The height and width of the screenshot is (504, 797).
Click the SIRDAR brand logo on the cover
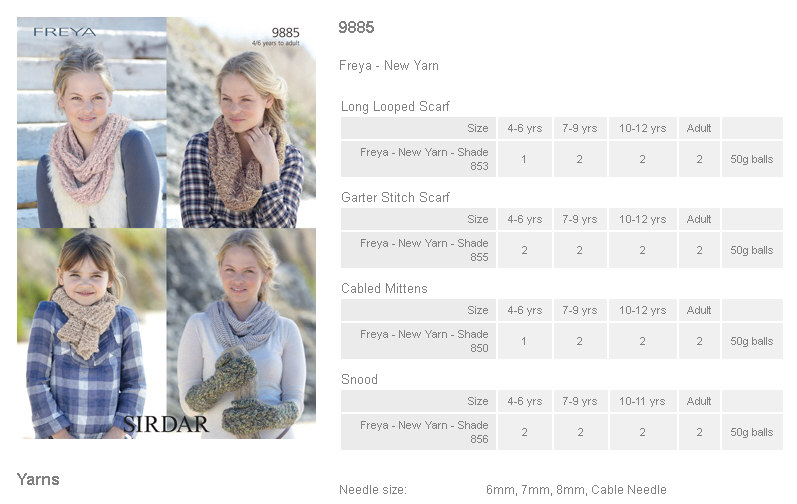(166, 424)
